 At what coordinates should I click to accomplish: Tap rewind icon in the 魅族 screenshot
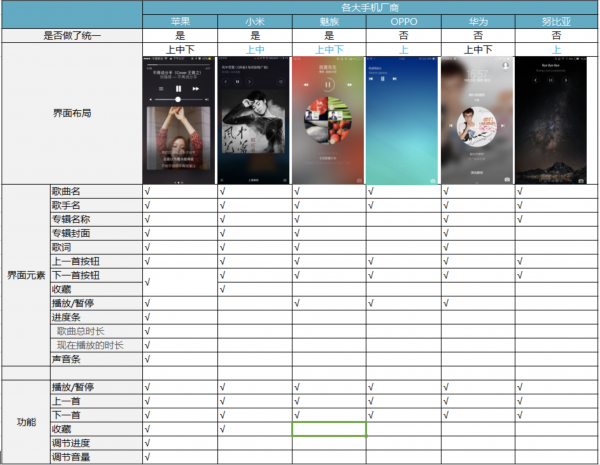tap(306, 85)
